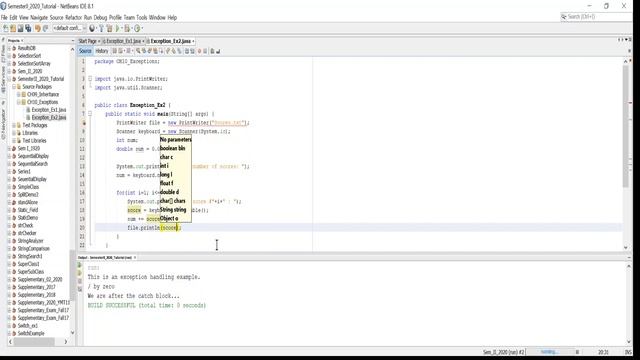640x360 pixels.
Task: Click the Next Bookmark editor icon
Action: (173, 51)
